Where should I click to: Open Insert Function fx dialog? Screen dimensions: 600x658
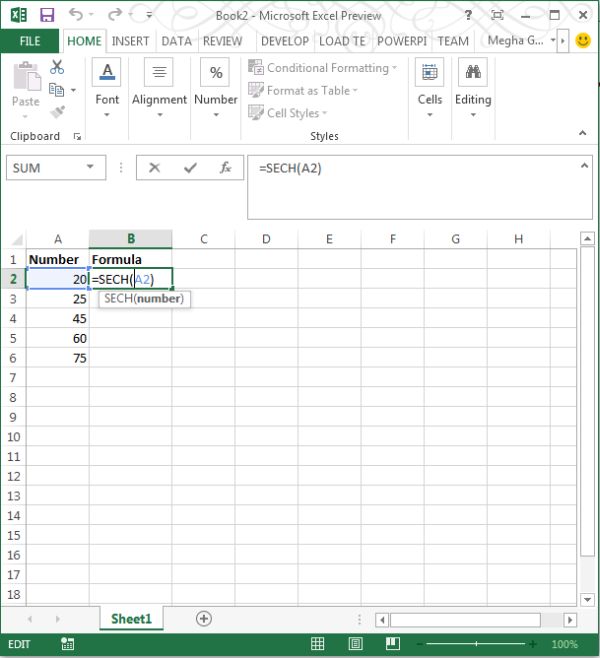[x=225, y=168]
